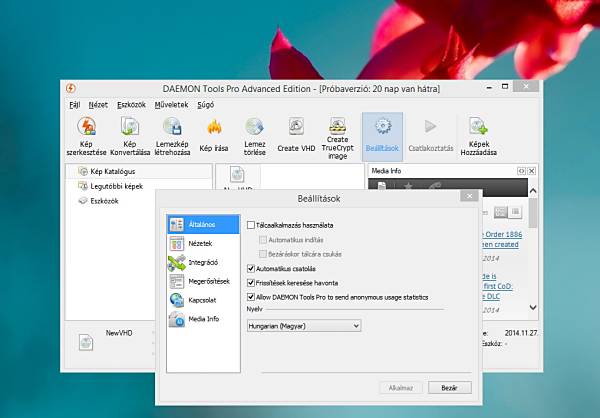Switch Media Info to grid view
Viewport: 600px width, 418px height.
coord(501,212)
